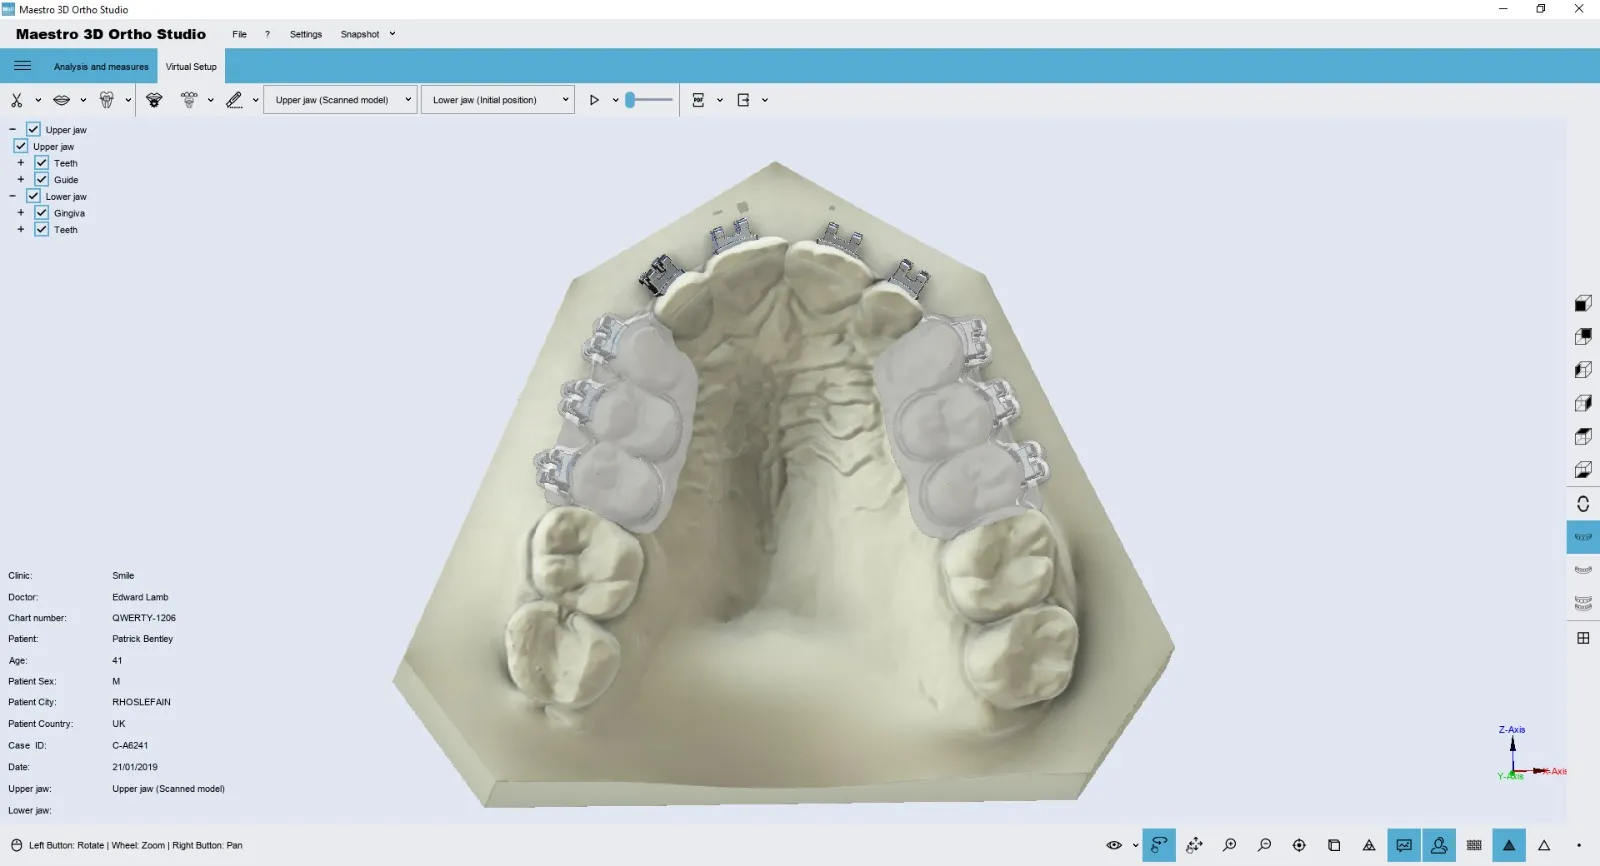Activate the pan move tool
The height and width of the screenshot is (866, 1600).
1194,846
